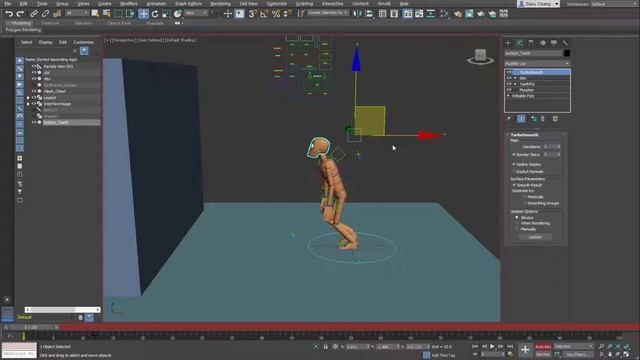Screen dimensions: 640x360
Task: Click Remove modifier trash icon
Action: click(x=542, y=119)
